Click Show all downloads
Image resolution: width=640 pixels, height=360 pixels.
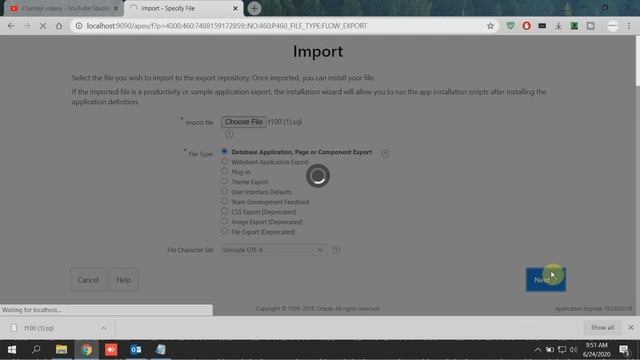click(x=602, y=327)
